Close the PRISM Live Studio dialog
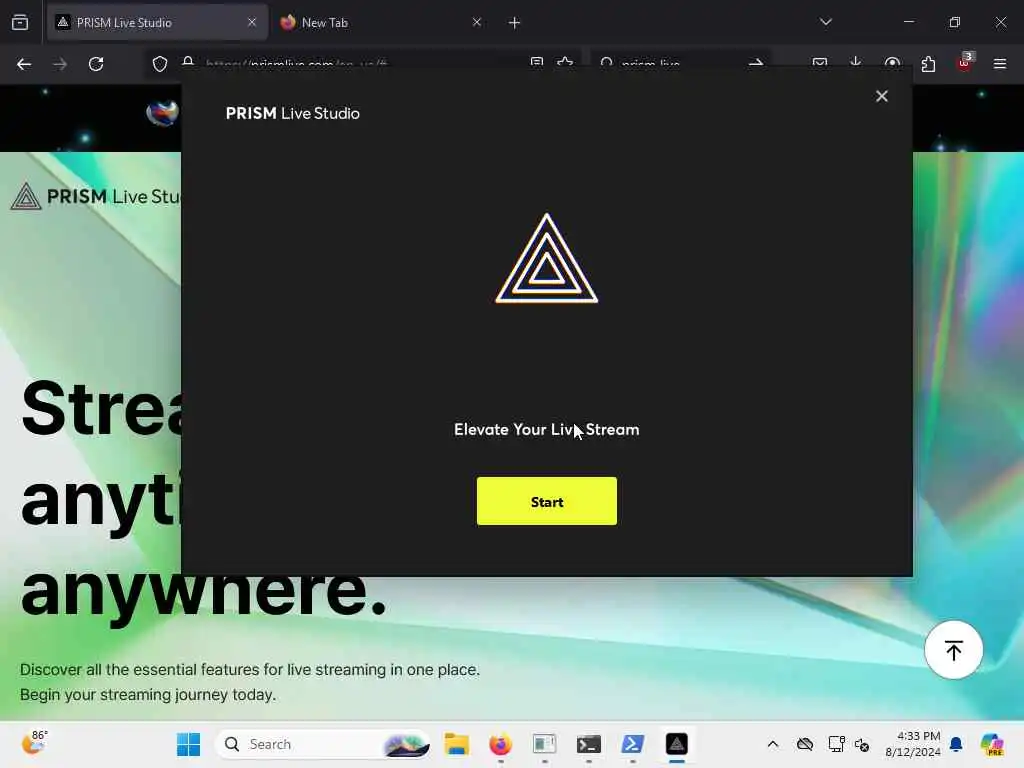This screenshot has width=1024, height=768. [882, 96]
